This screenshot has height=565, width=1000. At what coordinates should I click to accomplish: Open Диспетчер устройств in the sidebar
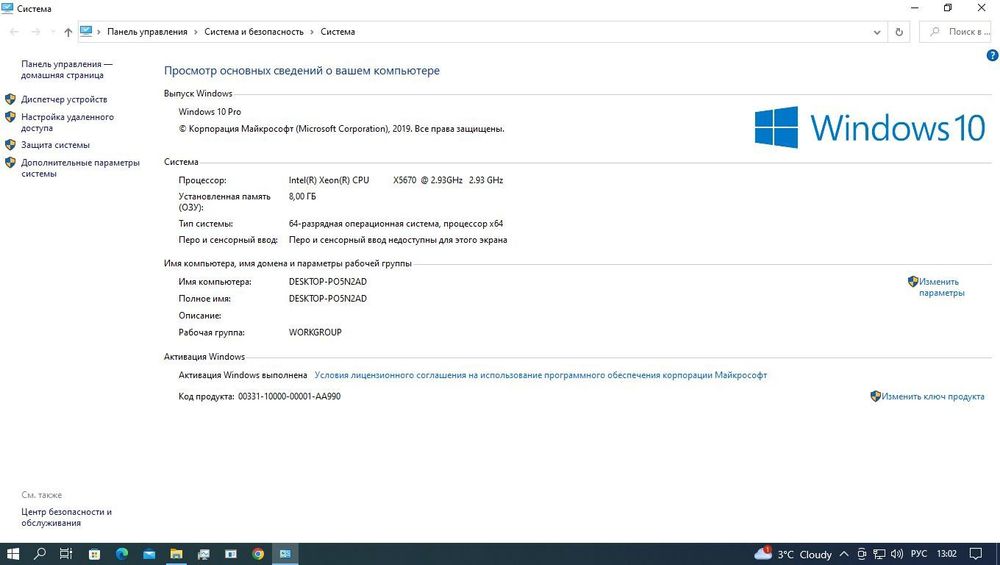pyautogui.click(x=64, y=99)
